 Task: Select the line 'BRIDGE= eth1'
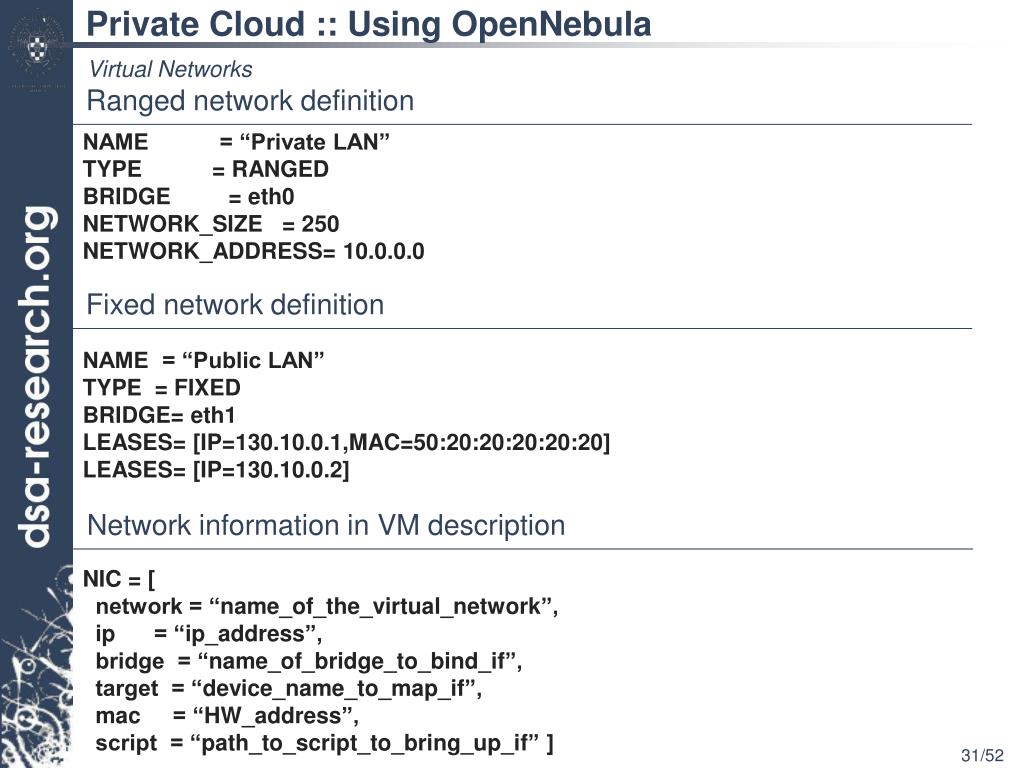[x=159, y=415]
